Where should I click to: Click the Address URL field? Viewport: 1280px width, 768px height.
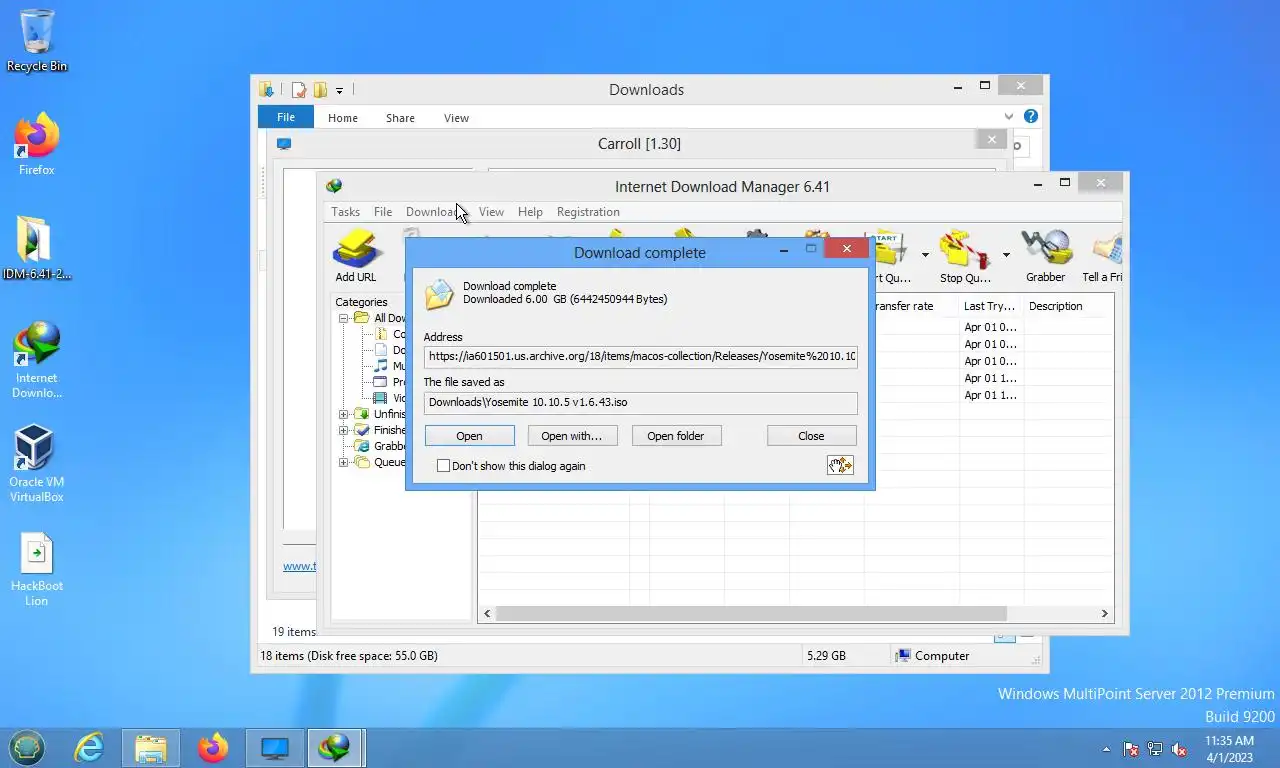(640, 356)
